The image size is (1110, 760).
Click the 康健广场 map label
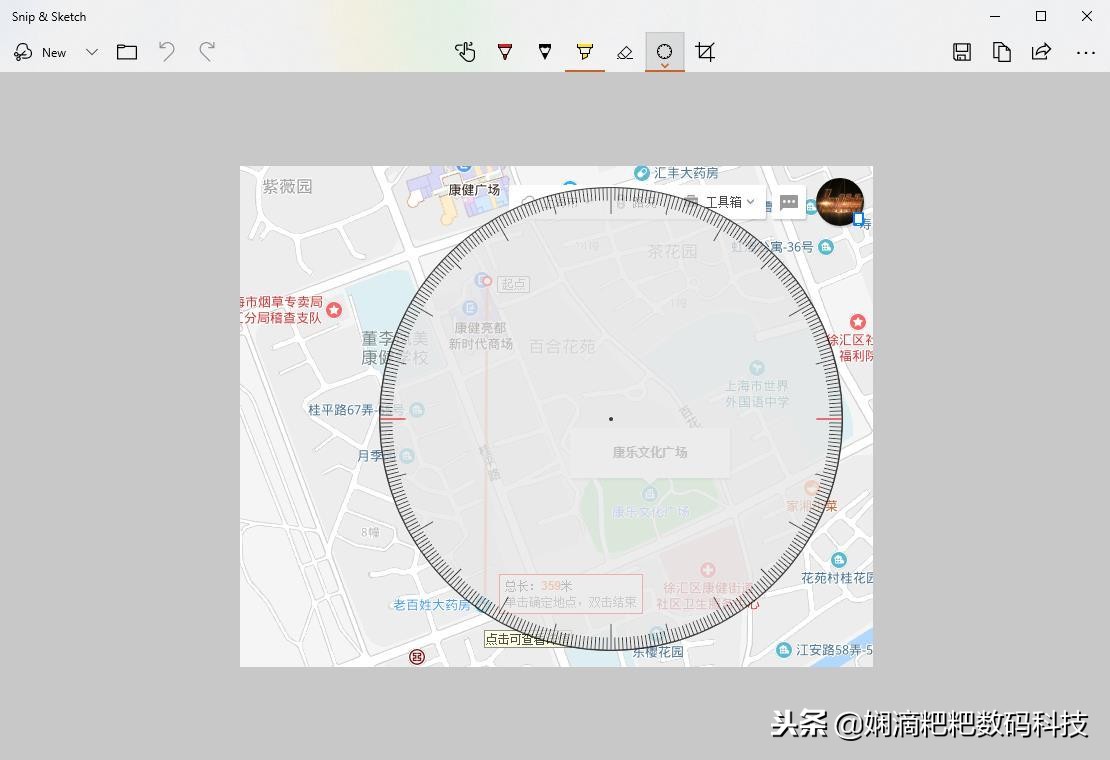point(474,190)
